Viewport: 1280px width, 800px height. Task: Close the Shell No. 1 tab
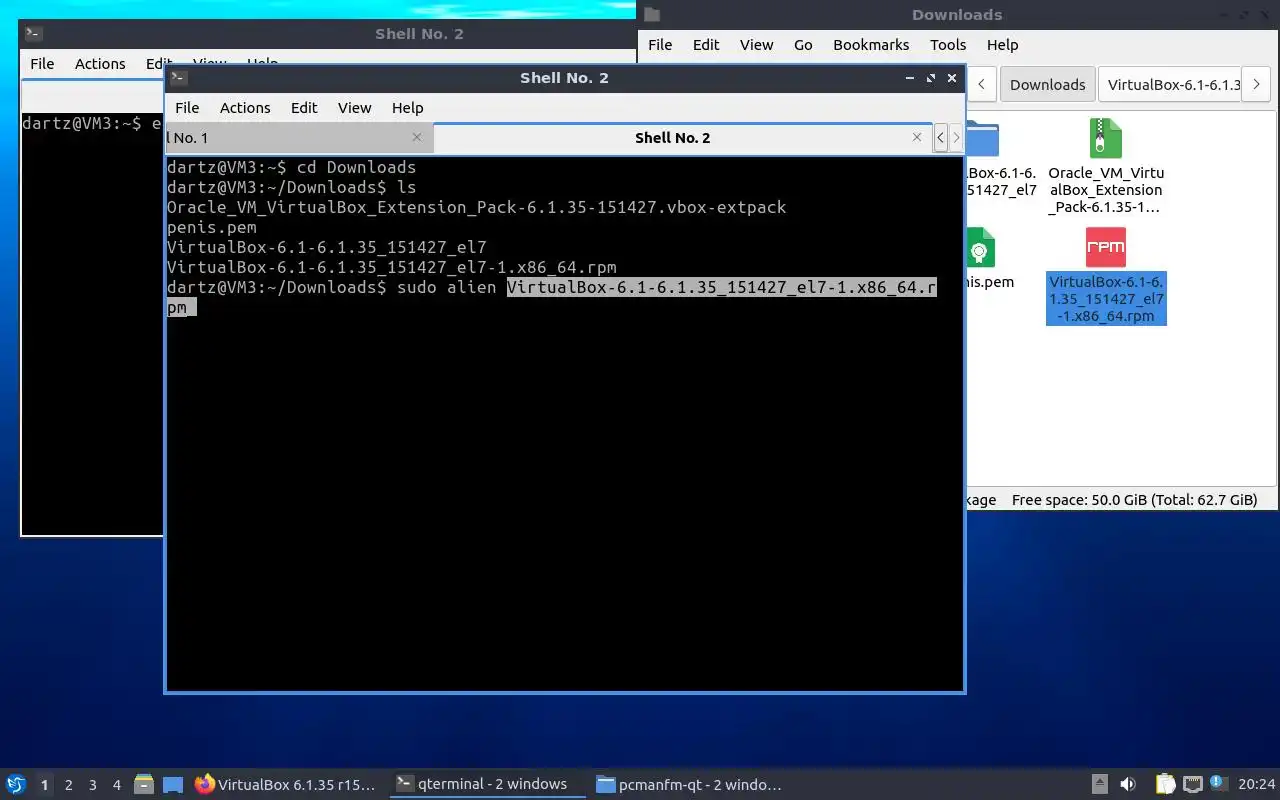pos(417,137)
